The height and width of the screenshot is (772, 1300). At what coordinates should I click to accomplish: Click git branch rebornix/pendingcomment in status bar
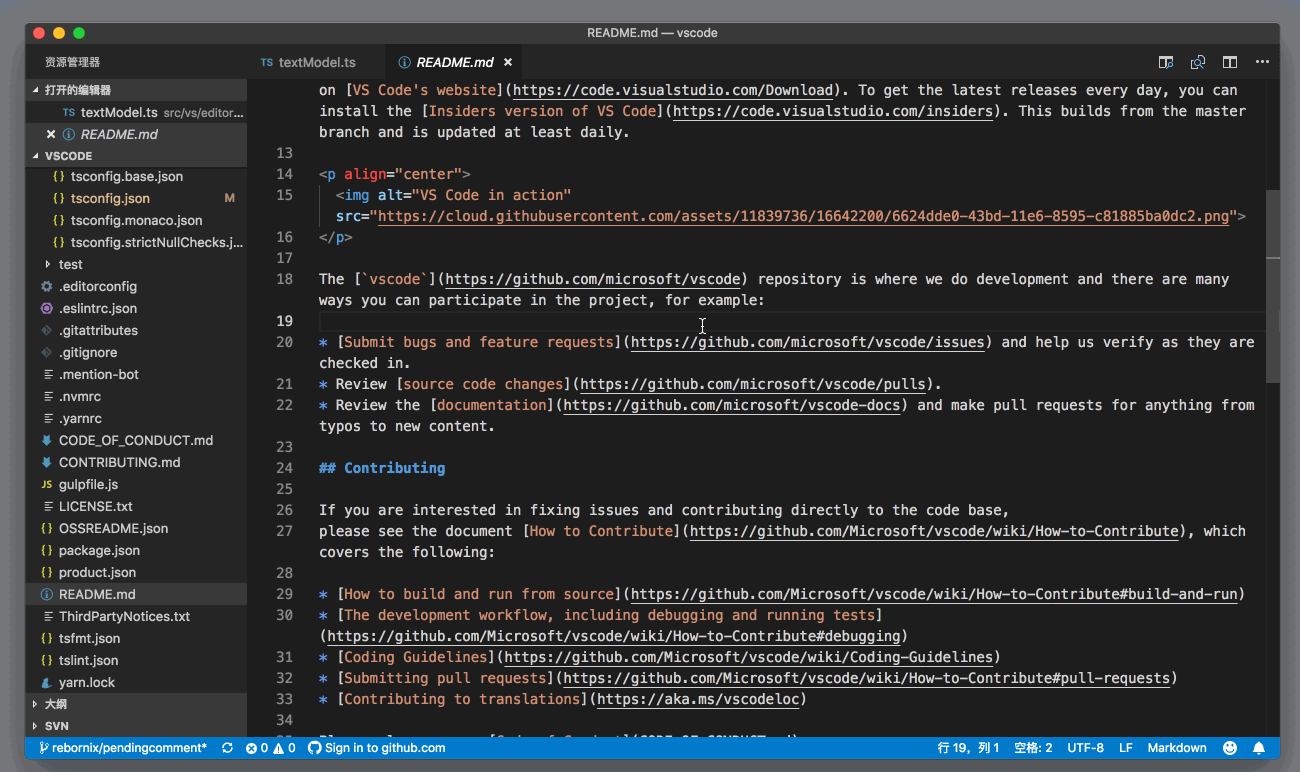(122, 748)
